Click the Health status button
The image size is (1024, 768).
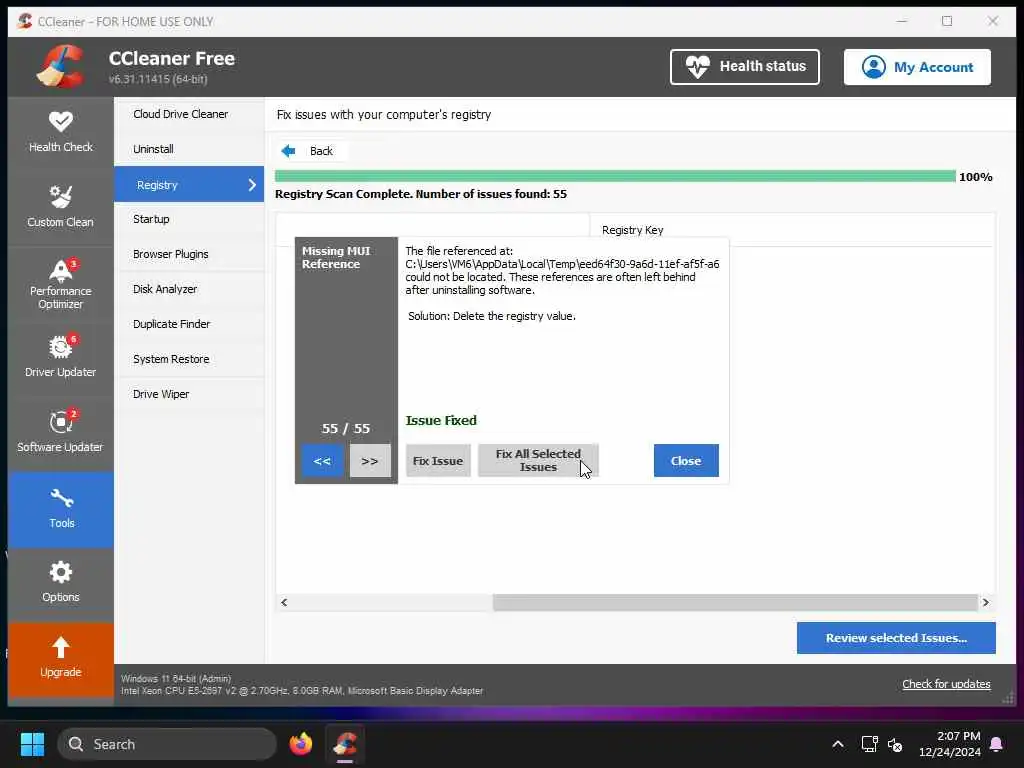click(744, 67)
